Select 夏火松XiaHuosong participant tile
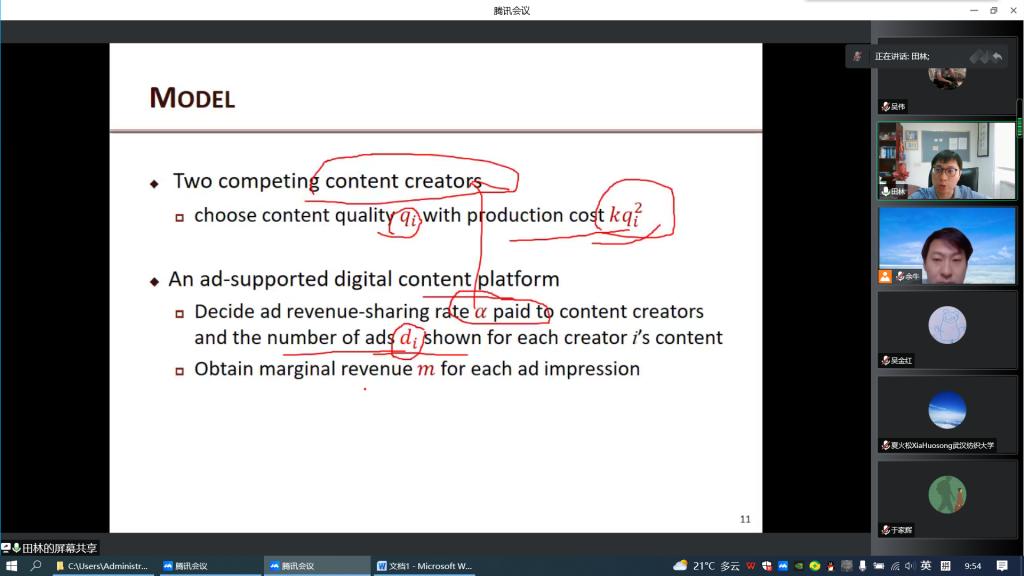Screen dimensions: 1024x576 [x=946, y=415]
